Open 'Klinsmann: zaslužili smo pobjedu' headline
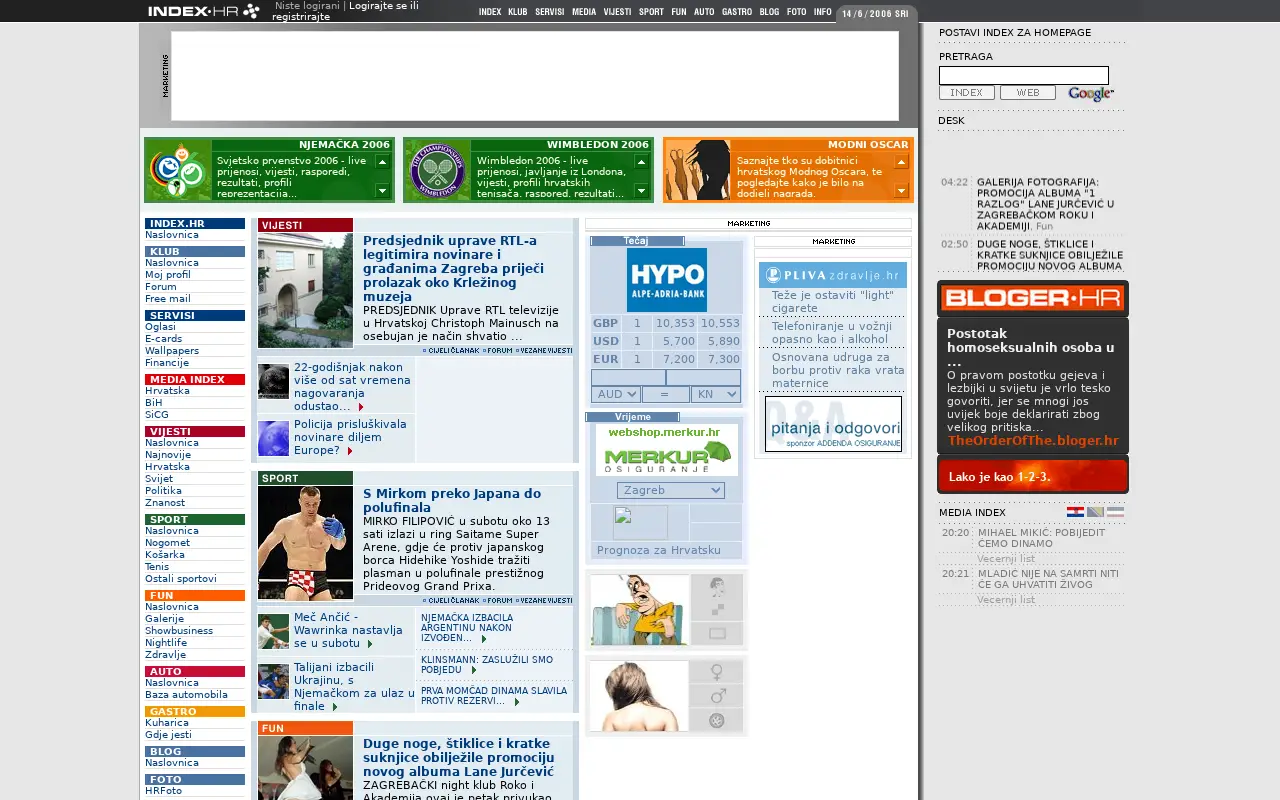Viewport: 1280px width, 800px height. pos(487,665)
